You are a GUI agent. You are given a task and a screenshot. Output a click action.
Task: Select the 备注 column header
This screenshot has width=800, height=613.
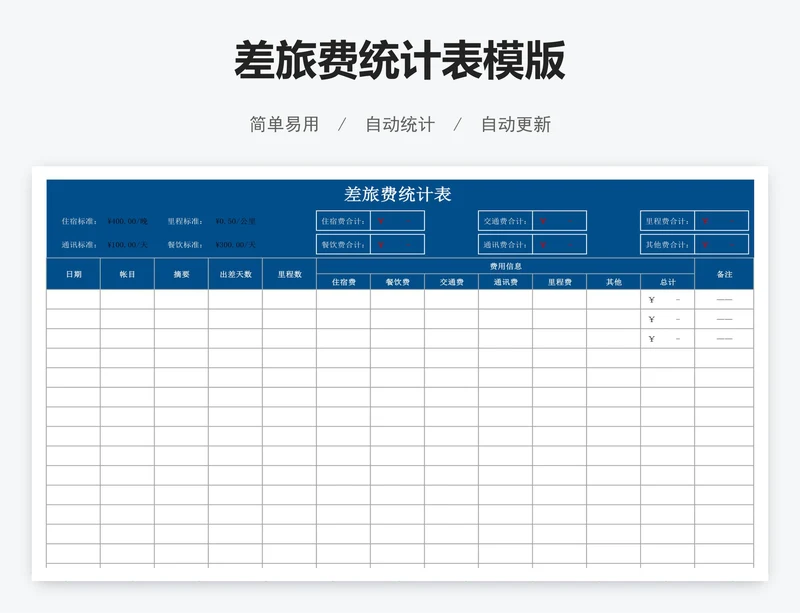pos(724,274)
